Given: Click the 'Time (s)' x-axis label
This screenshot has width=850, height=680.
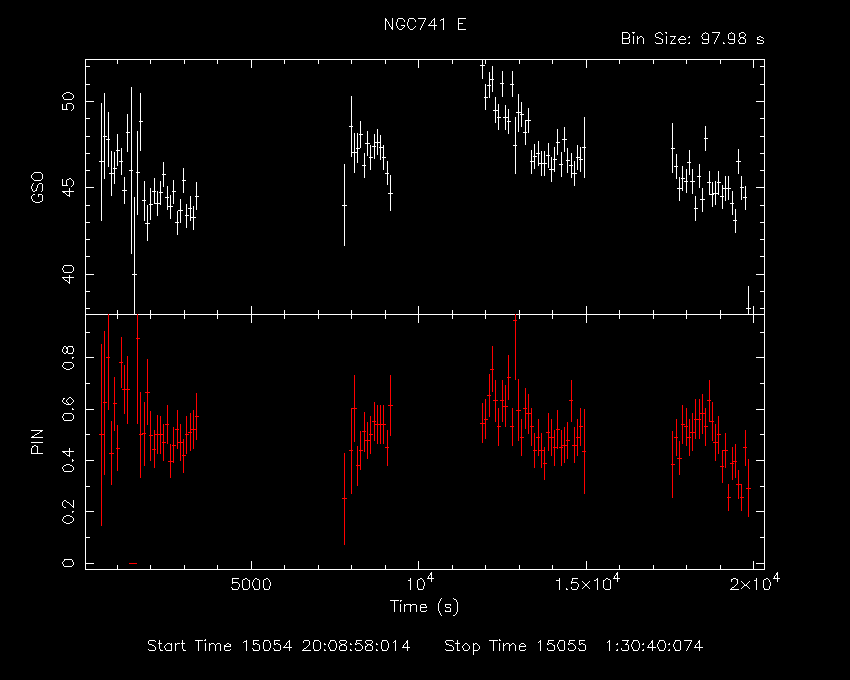Looking at the screenshot, I should coord(424,606).
